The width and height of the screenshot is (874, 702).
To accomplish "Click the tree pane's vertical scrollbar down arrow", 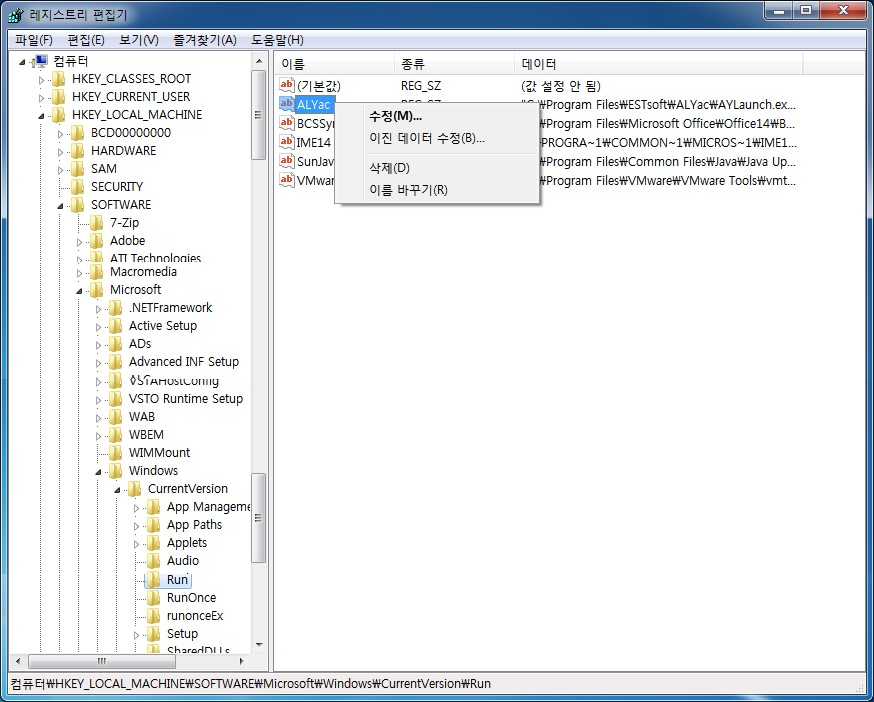I will pyautogui.click(x=259, y=645).
